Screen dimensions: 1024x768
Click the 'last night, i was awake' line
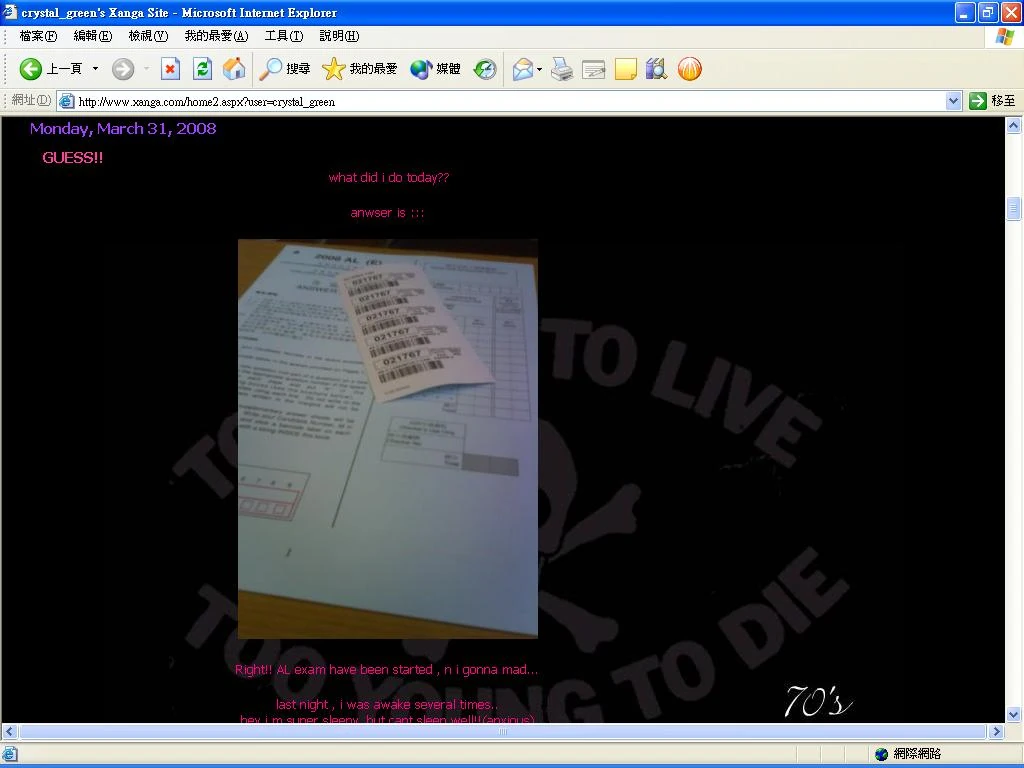tap(387, 705)
